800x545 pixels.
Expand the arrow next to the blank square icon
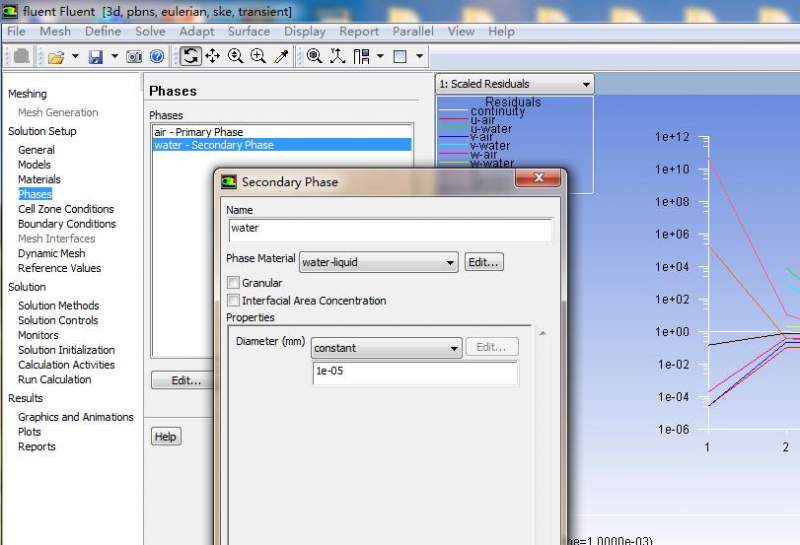point(419,56)
